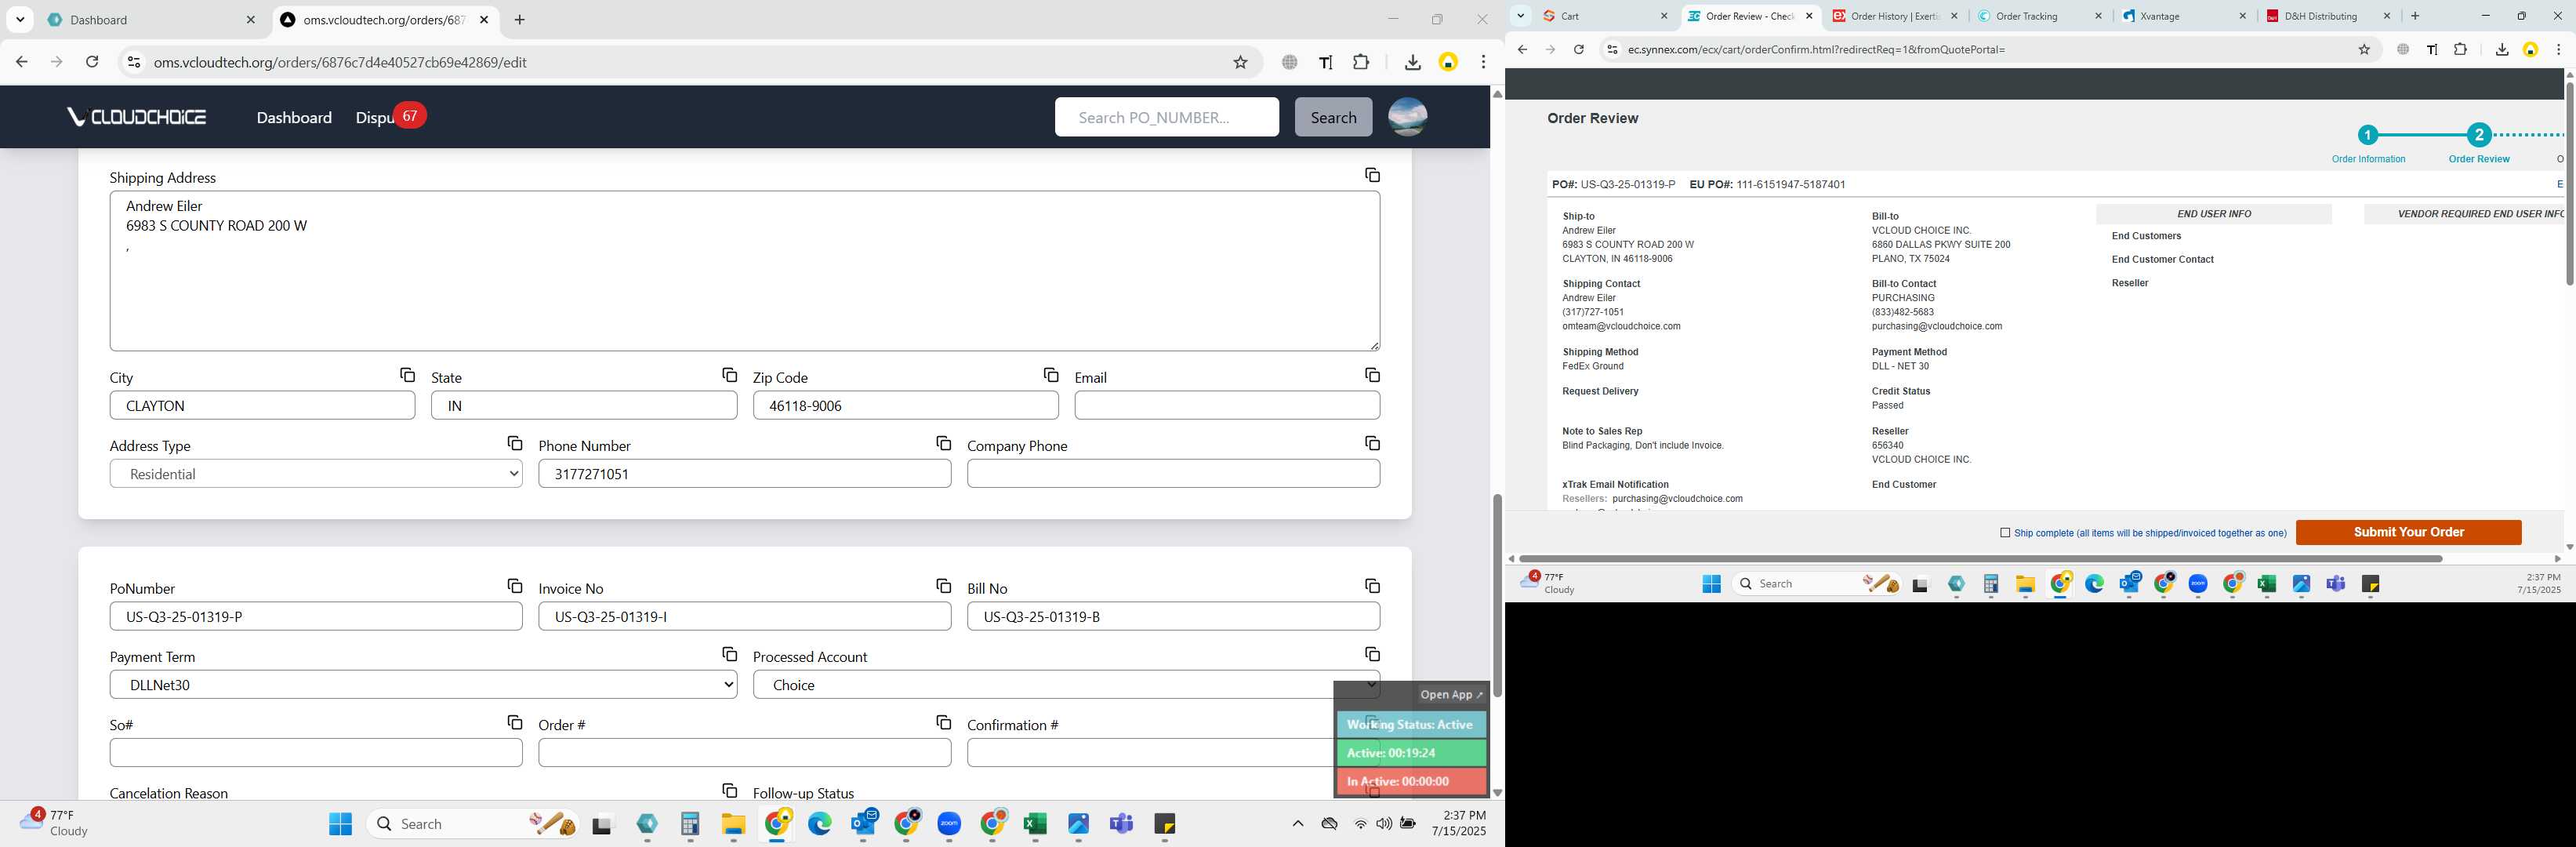Switch to the Dashboard browser tab
This screenshot has width=2576, height=847.
pyautogui.click(x=150, y=20)
